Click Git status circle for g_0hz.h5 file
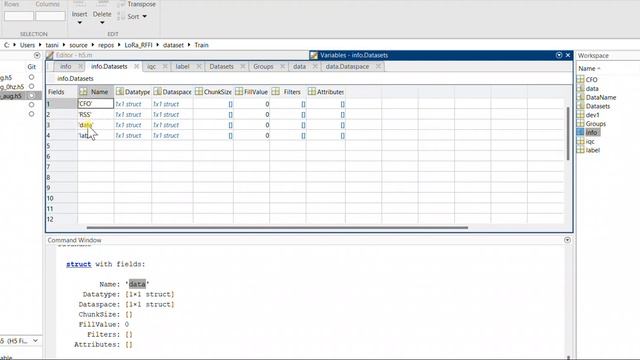This screenshot has width=640, height=360. (31, 87)
